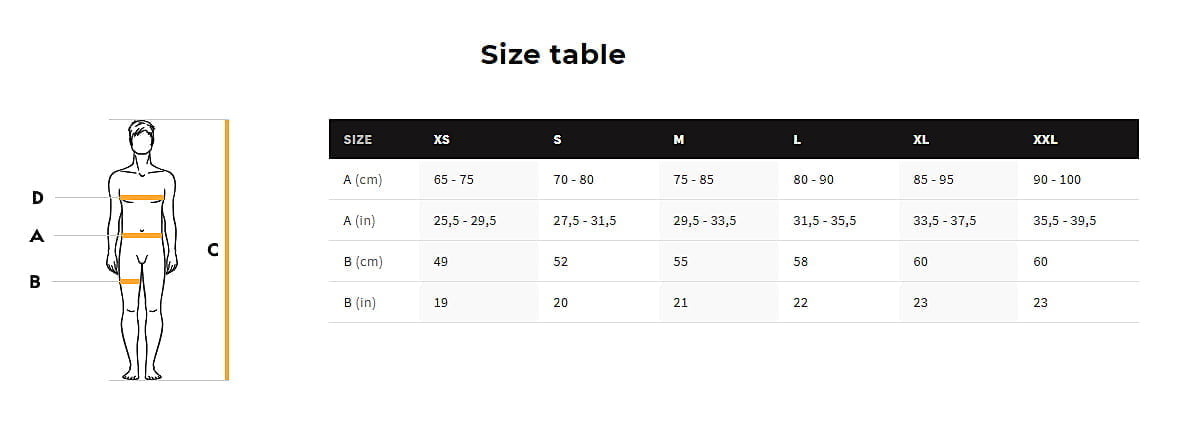Click the Size table heading
This screenshot has height=434, width=1200.
(x=553, y=54)
